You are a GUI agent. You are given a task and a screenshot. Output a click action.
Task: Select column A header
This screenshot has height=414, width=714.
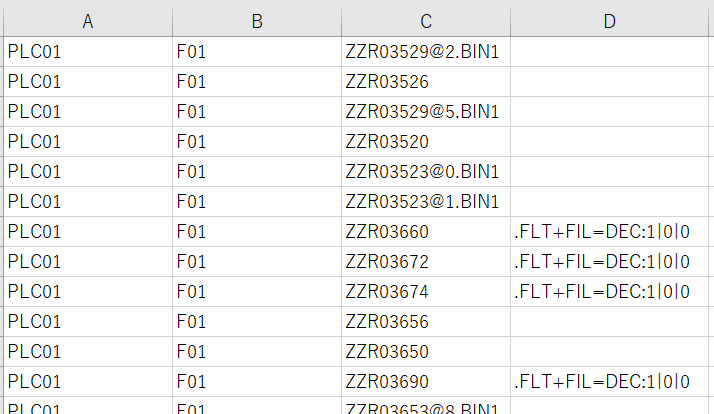coord(88,21)
